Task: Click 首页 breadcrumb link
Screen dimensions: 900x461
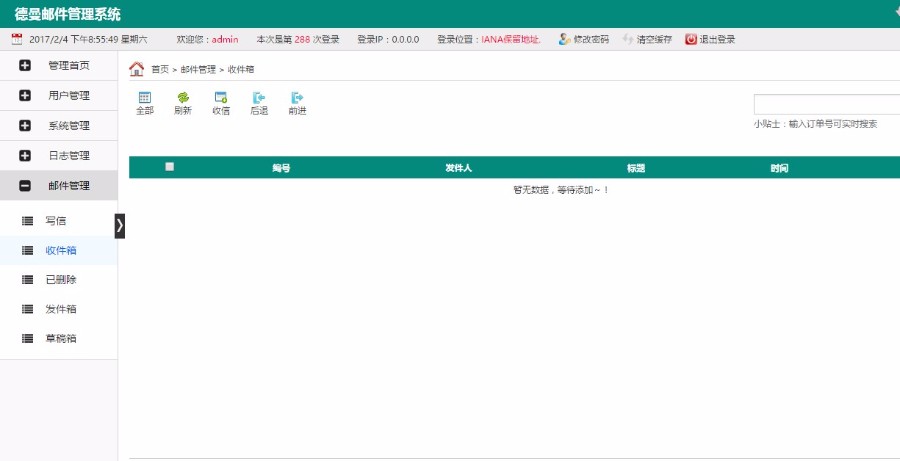Action: pos(160,69)
